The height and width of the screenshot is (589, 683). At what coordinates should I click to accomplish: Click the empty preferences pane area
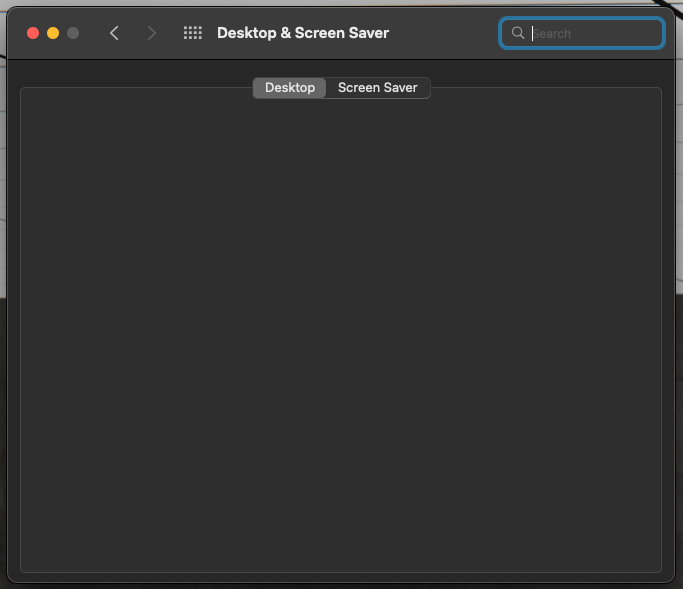(x=340, y=330)
